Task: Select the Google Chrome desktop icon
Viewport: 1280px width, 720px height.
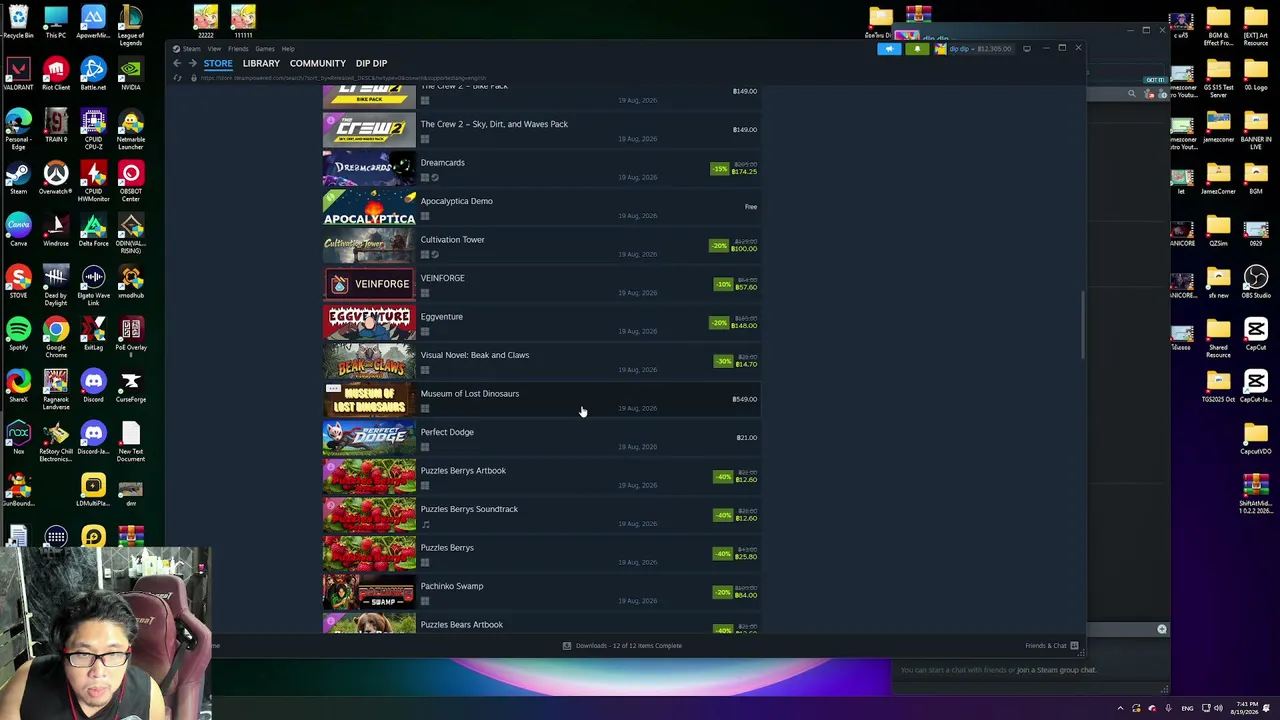Action: point(56,338)
